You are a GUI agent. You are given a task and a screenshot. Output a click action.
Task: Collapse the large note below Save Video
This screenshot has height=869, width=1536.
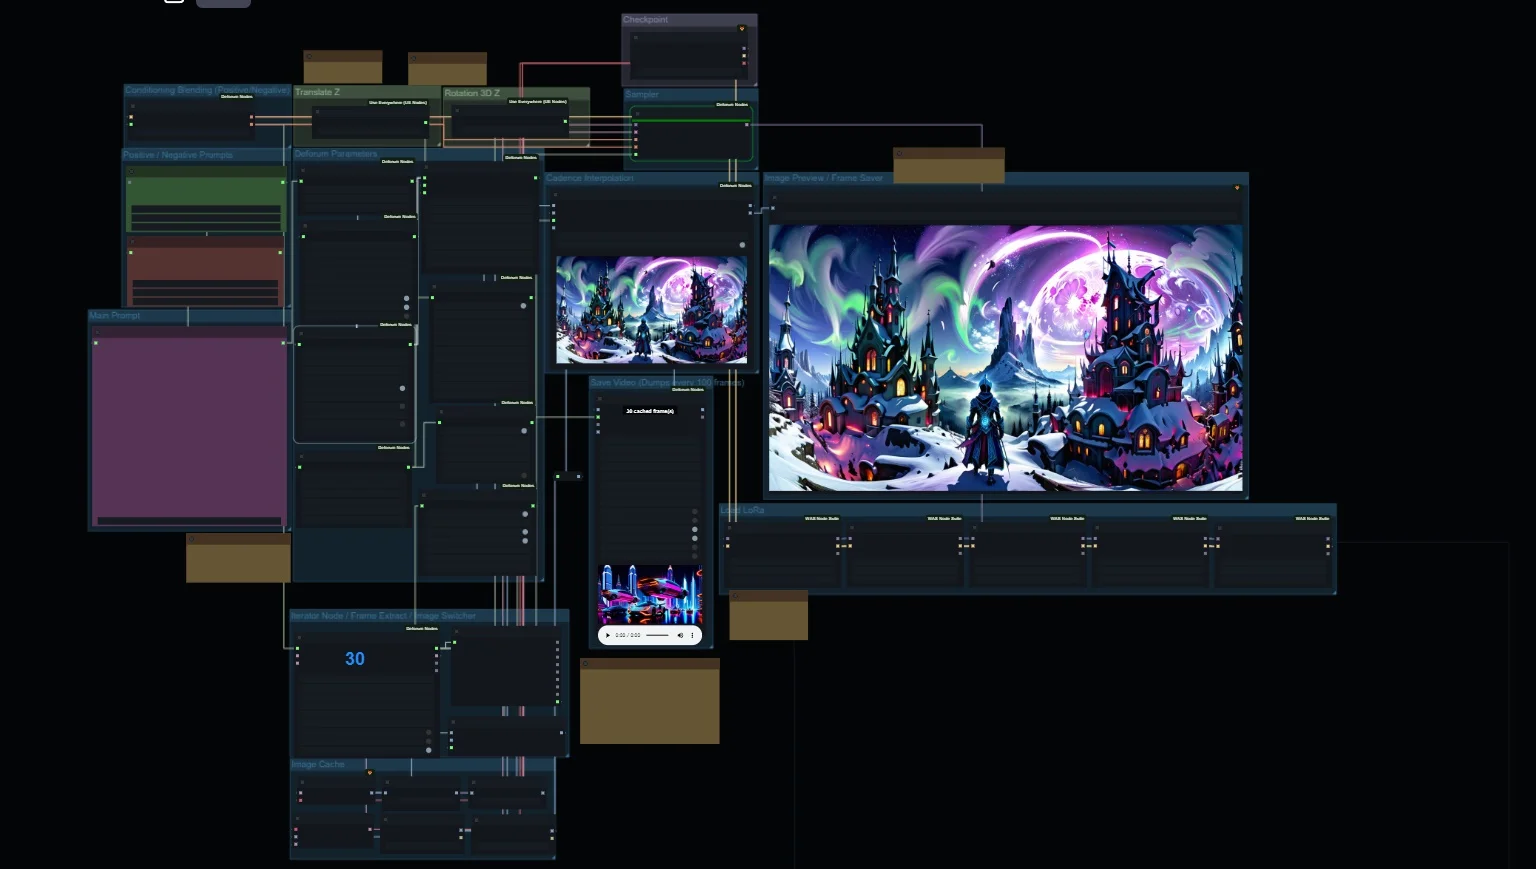(587, 664)
